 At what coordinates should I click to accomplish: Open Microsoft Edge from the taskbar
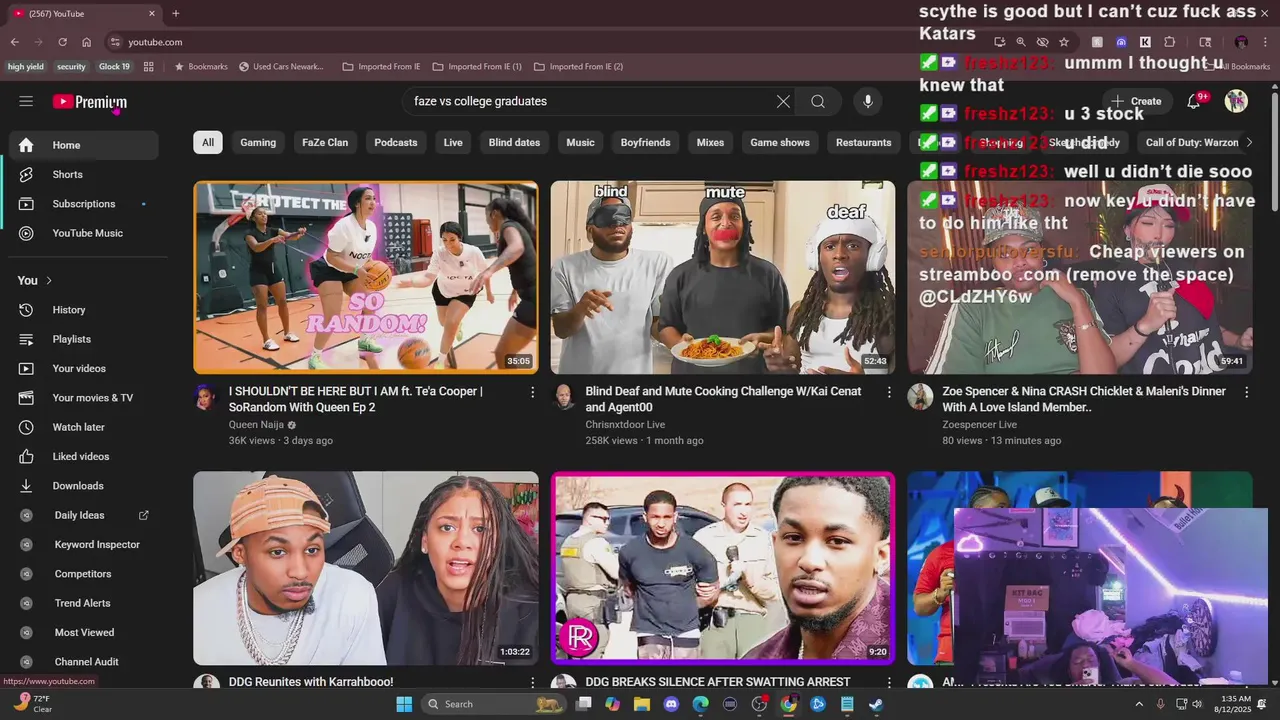pyautogui.click(x=701, y=704)
